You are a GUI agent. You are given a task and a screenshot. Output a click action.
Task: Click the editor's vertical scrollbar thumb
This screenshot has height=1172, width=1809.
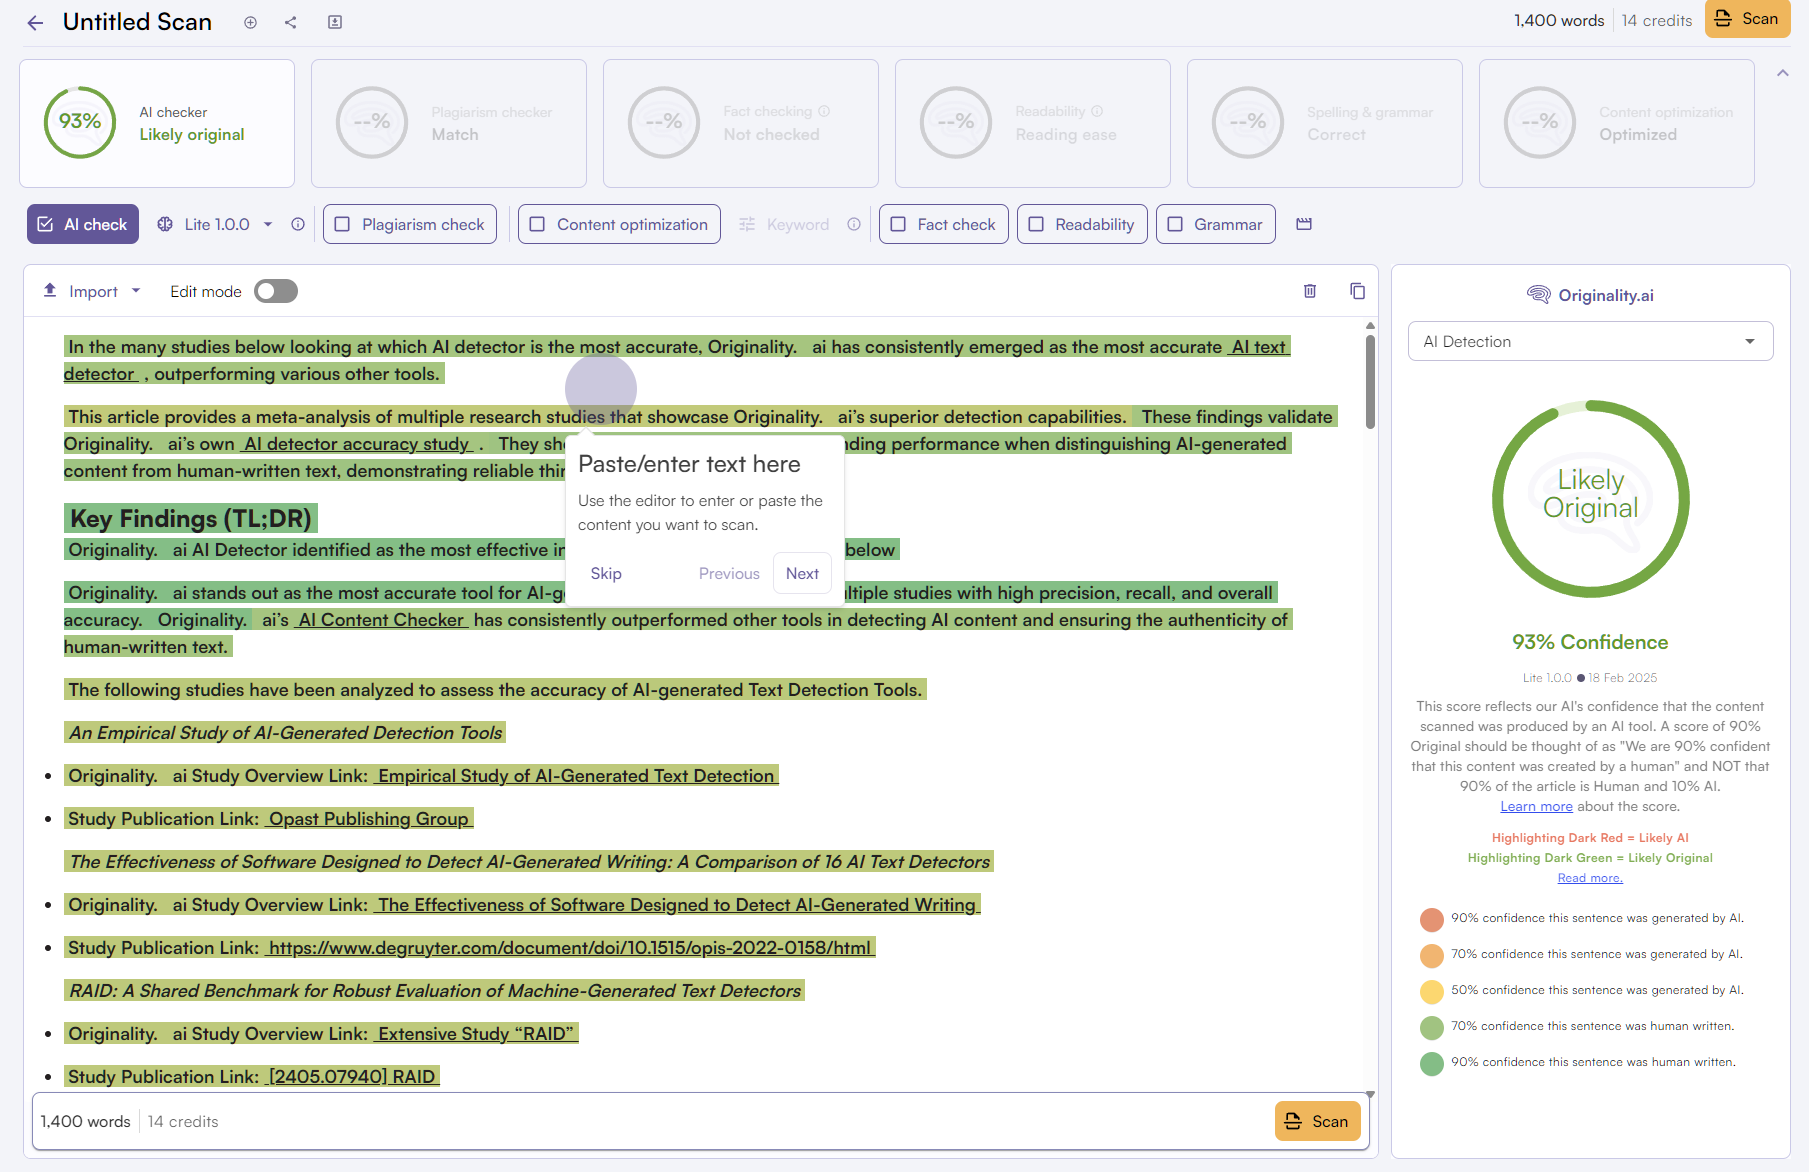point(1370,380)
